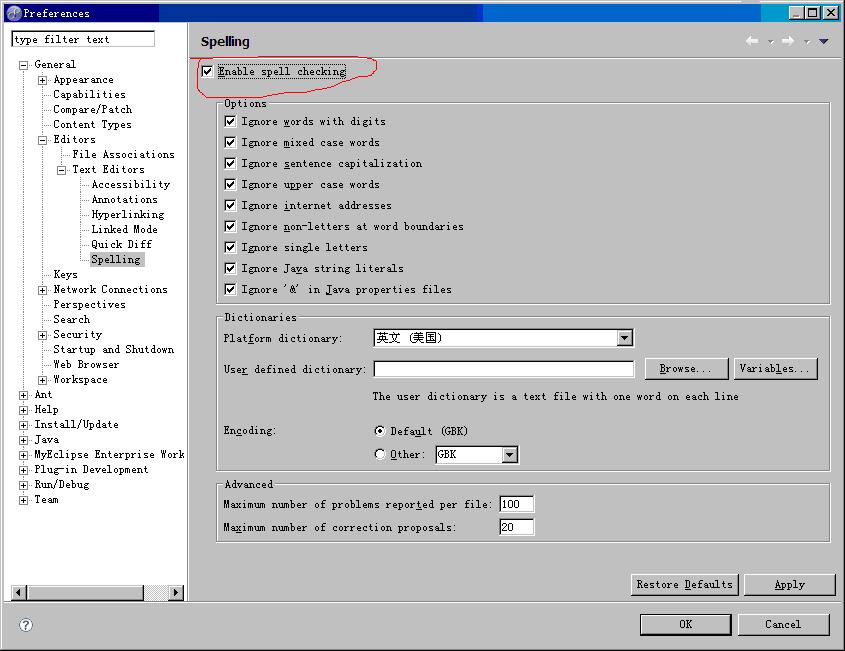Select Hyperlinking preference page

(x=127, y=214)
